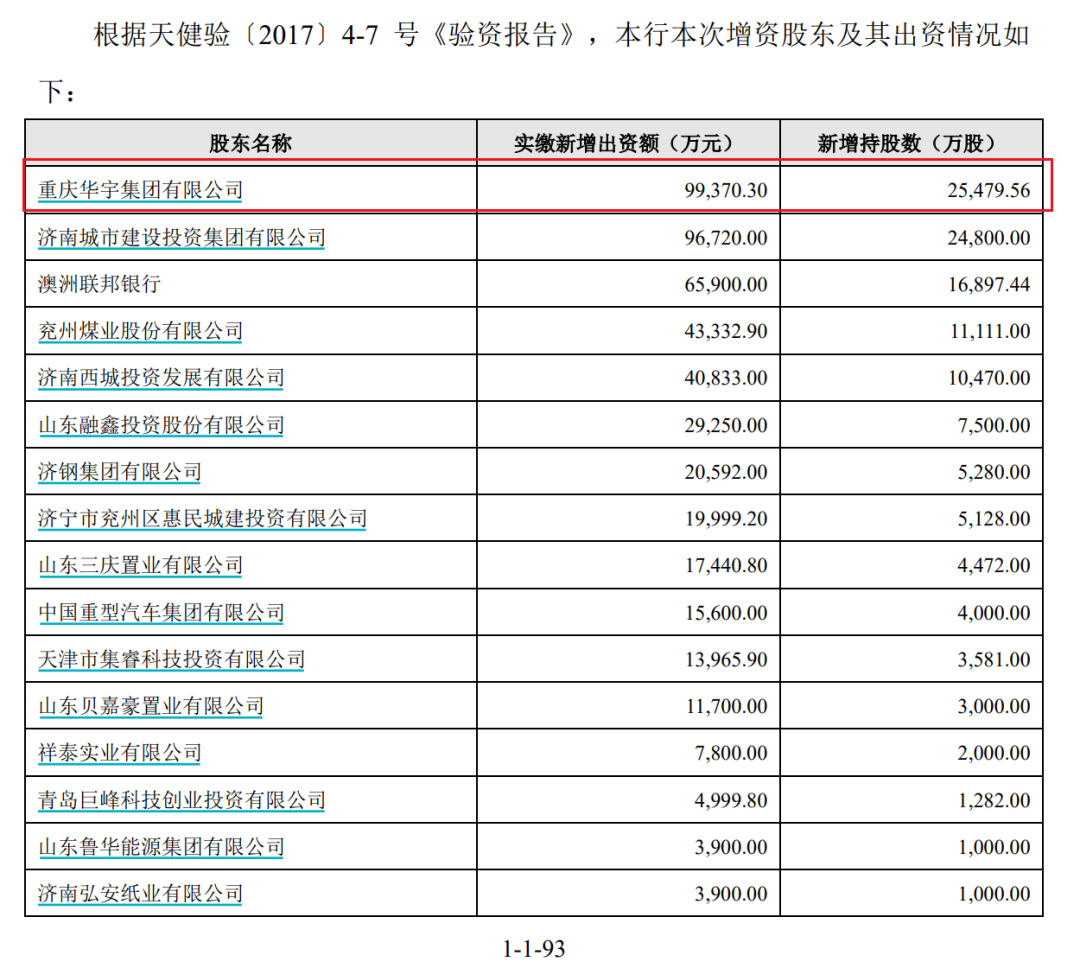The height and width of the screenshot is (968, 1080).
Task: Click the 澳洲联邦银行 name cell
Action: 99,284
